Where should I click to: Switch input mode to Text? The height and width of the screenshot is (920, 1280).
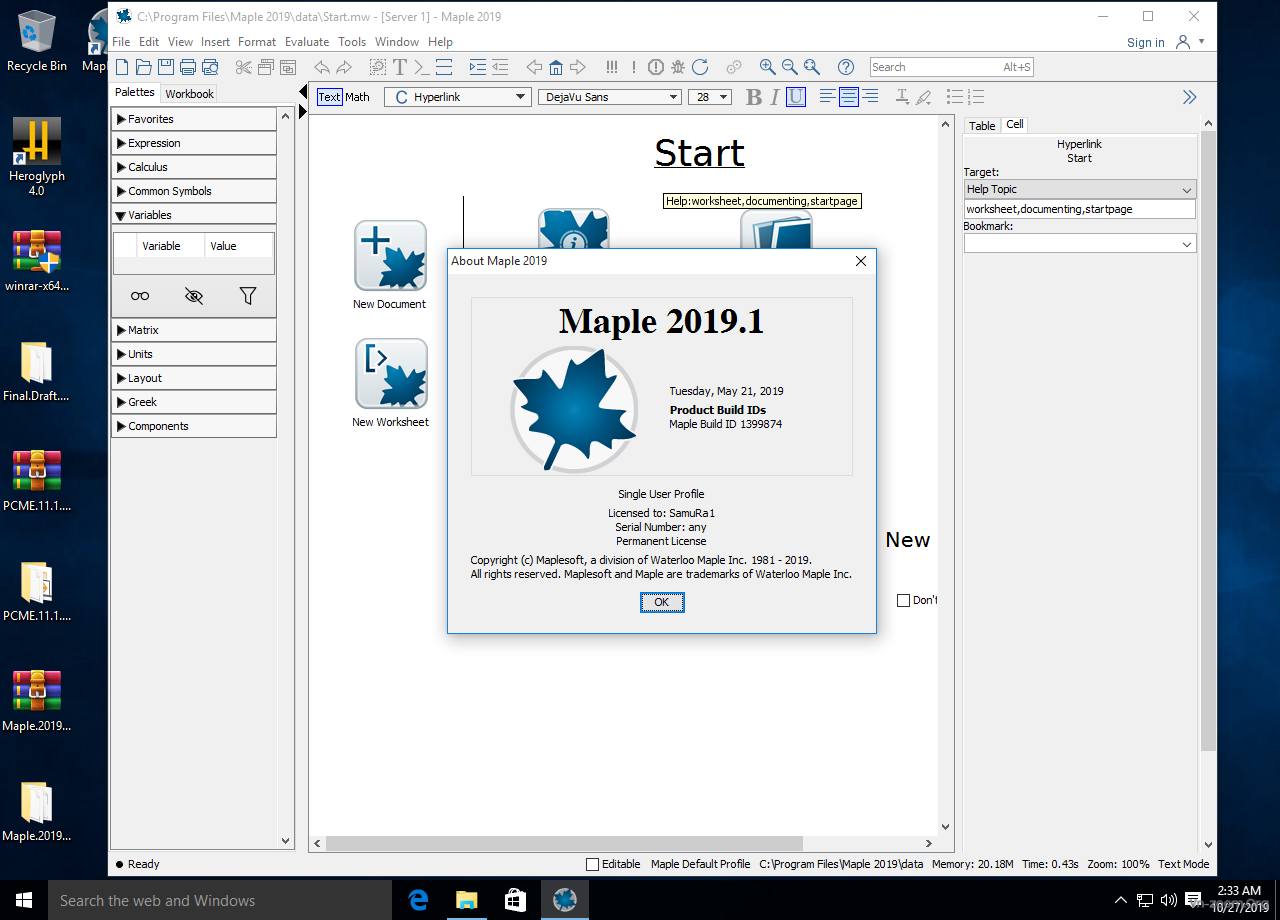(329, 97)
